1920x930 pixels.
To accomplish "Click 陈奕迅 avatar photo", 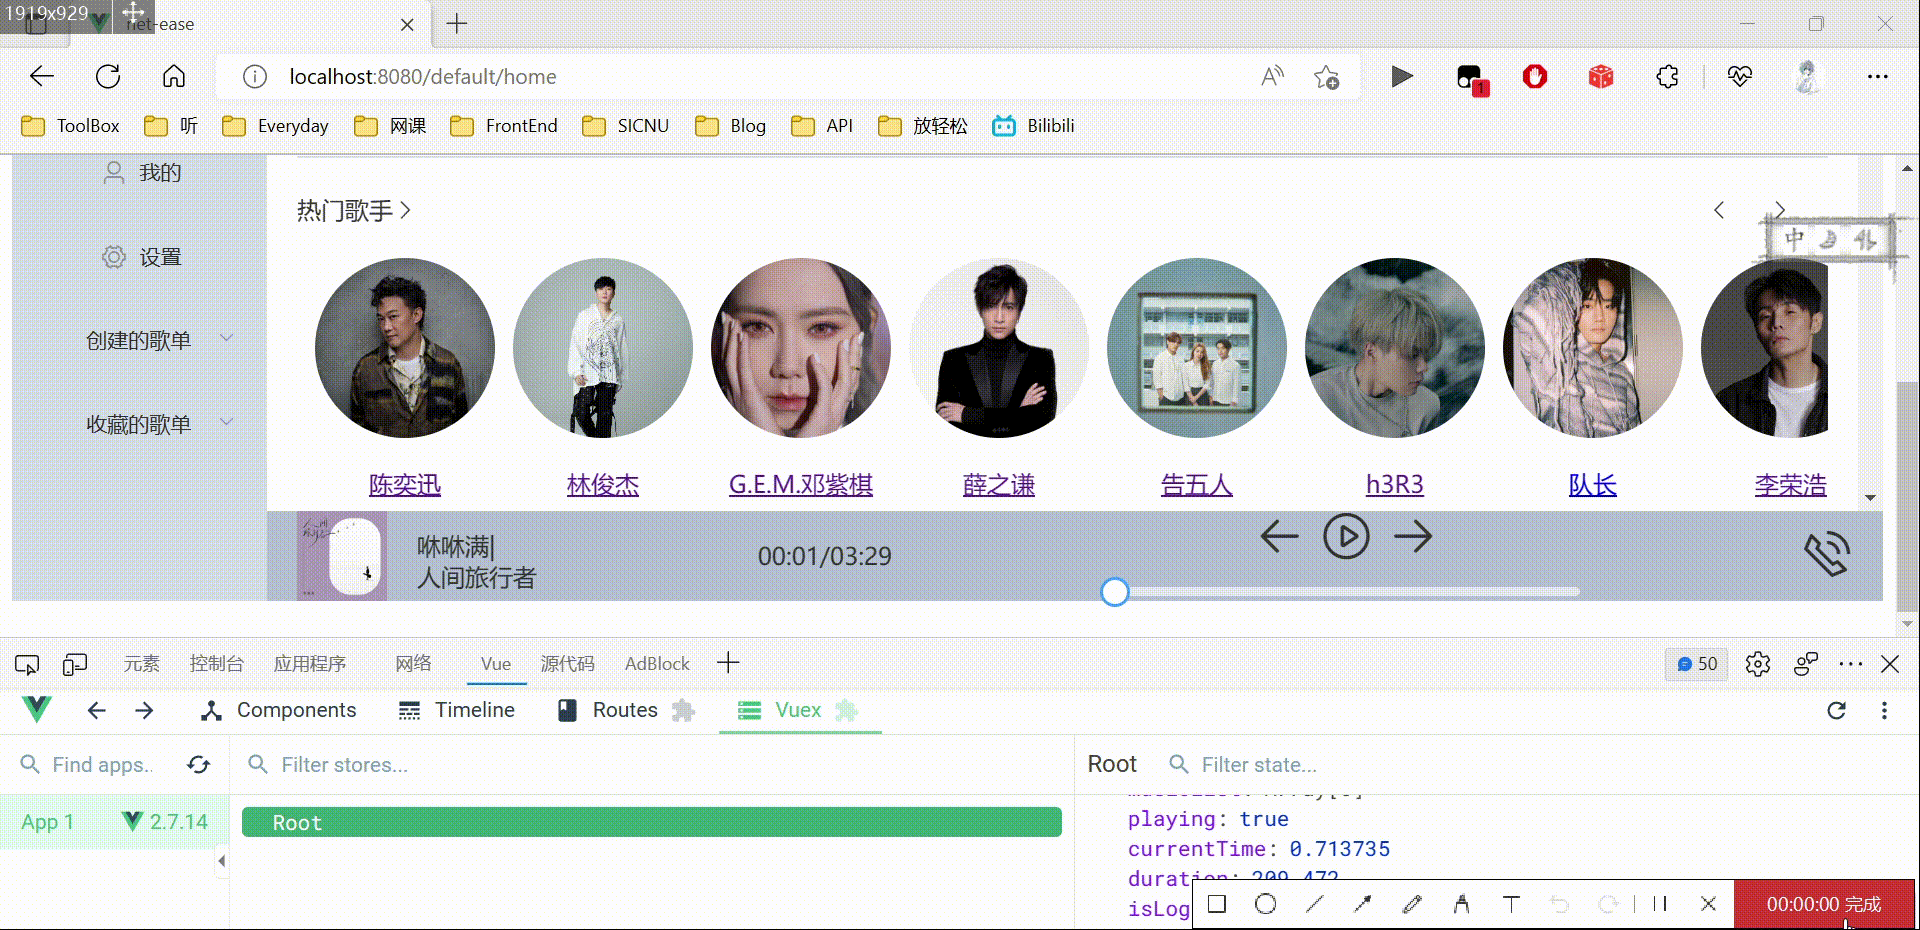I will (405, 348).
